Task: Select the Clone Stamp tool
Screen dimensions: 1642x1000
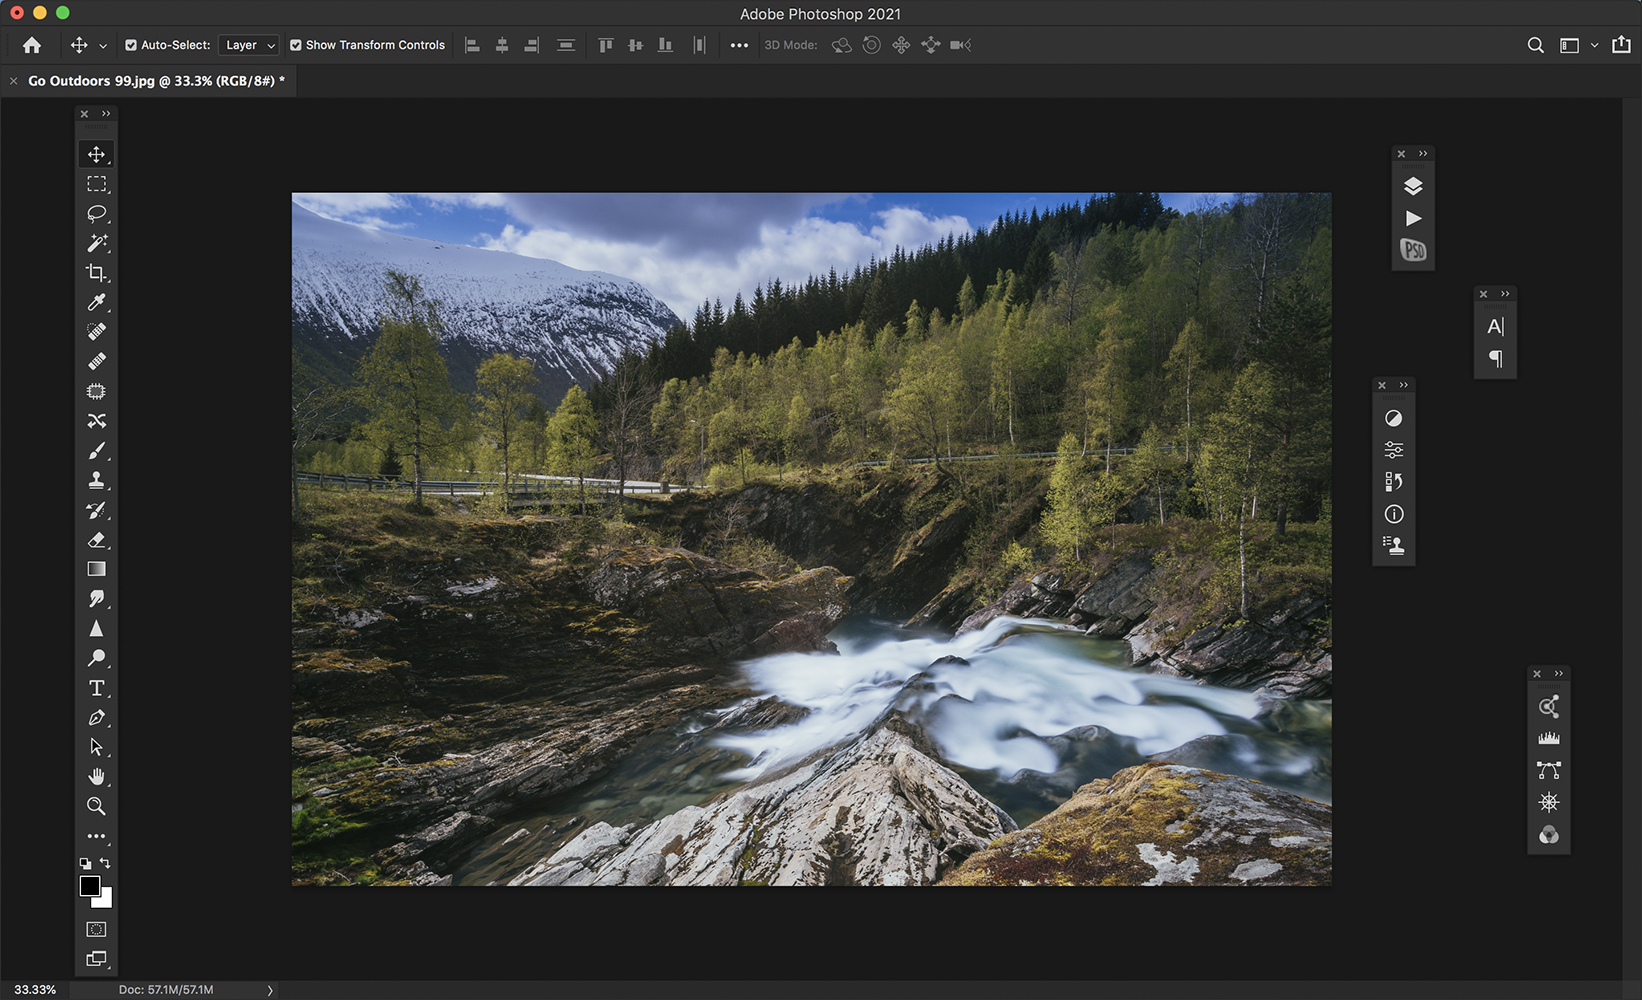Action: click(x=96, y=480)
